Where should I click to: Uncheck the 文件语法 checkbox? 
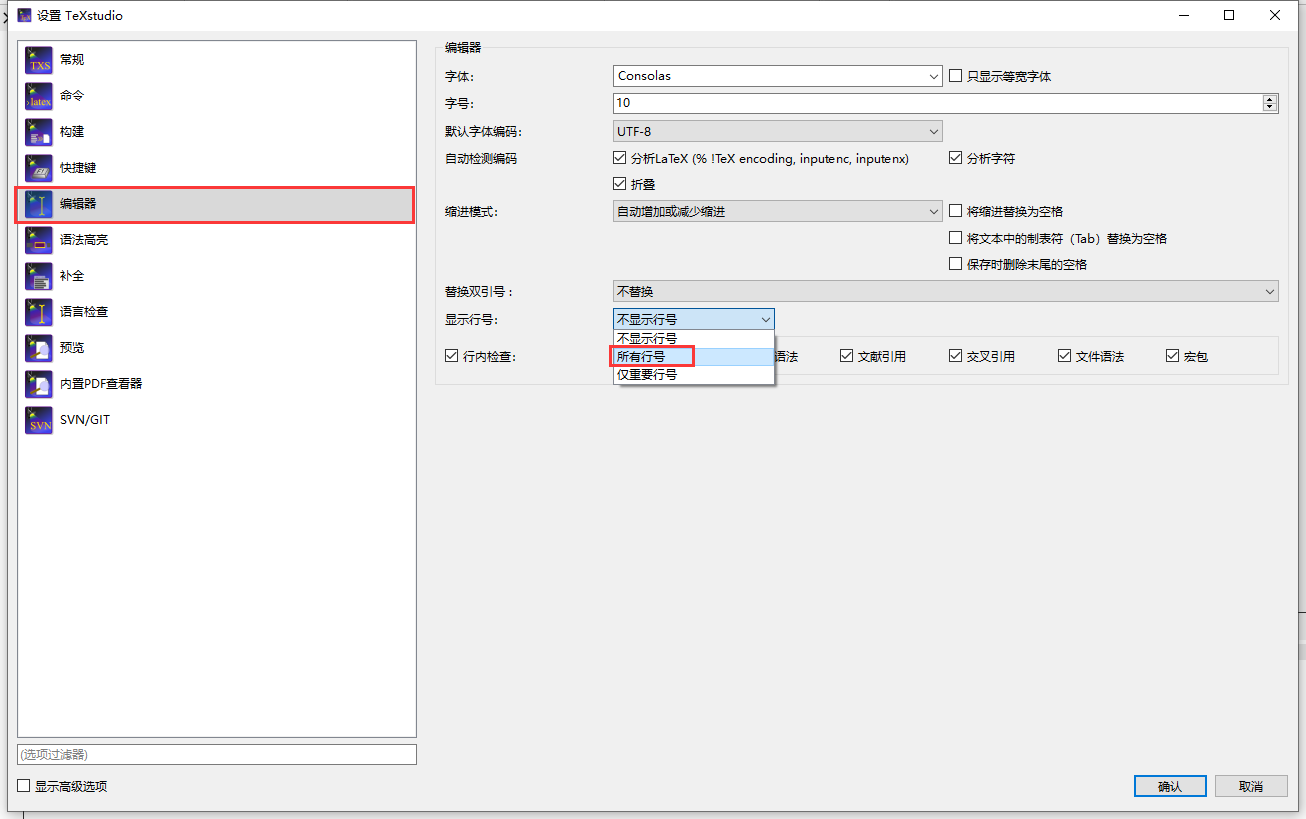pos(1065,356)
